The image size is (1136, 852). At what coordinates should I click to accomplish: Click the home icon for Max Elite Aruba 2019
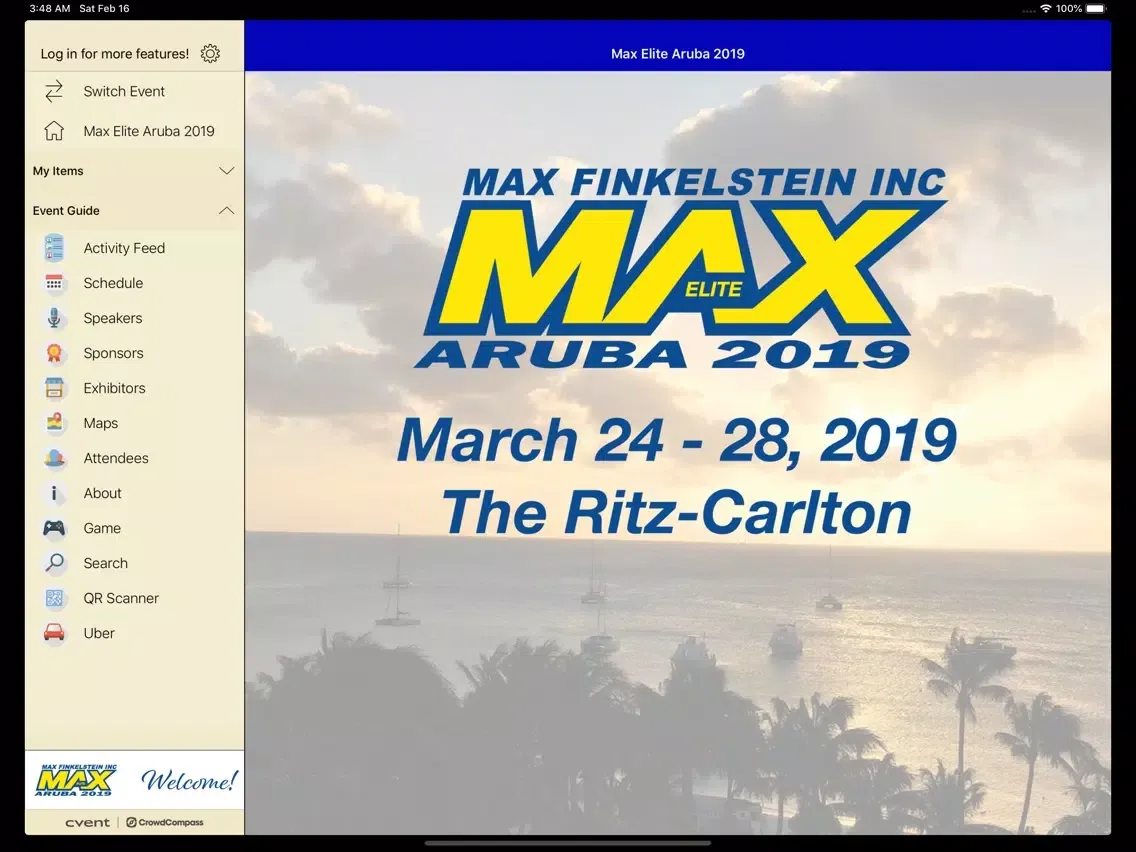pos(54,131)
